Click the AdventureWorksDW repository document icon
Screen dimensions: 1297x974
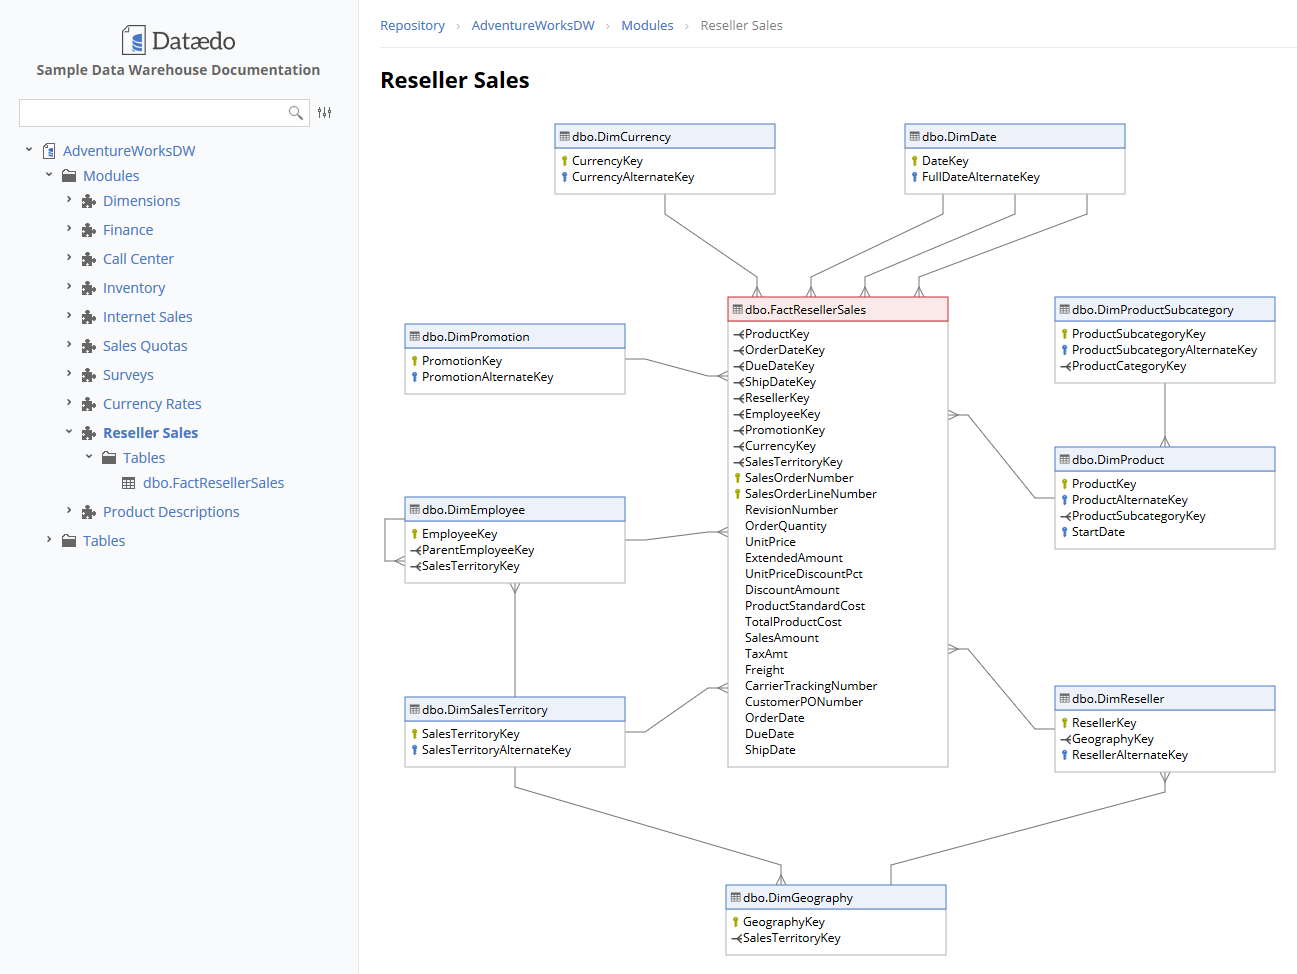(49, 151)
